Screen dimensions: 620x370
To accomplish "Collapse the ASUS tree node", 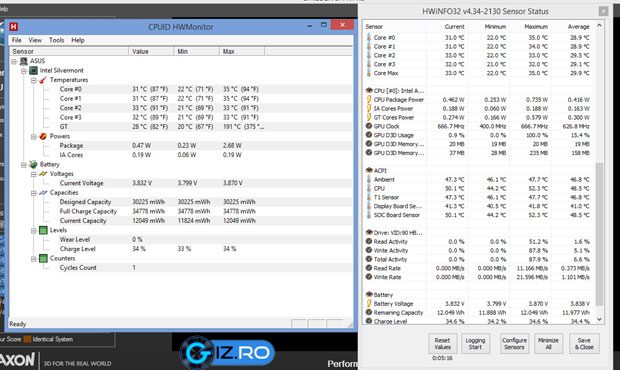I will 14,61.
